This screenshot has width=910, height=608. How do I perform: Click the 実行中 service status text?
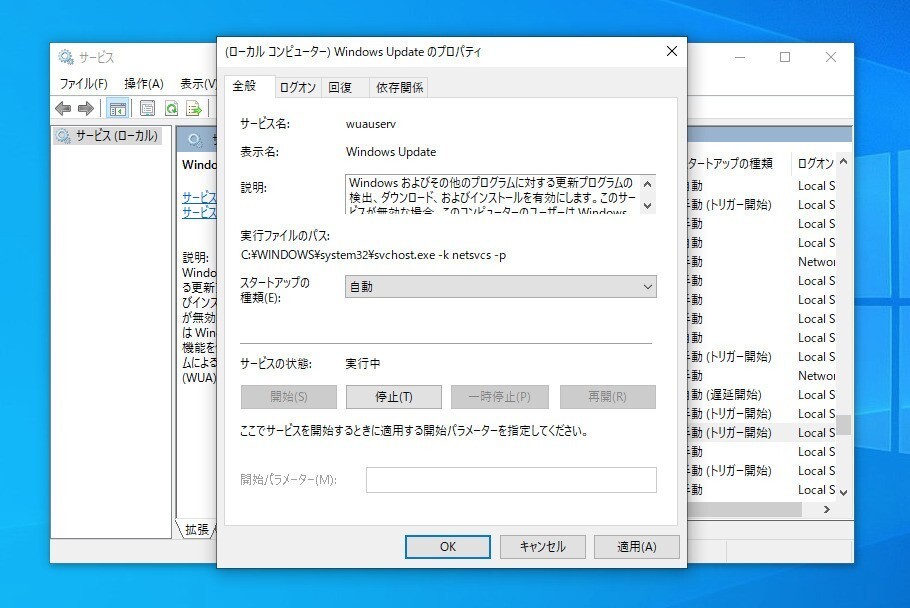(363, 364)
